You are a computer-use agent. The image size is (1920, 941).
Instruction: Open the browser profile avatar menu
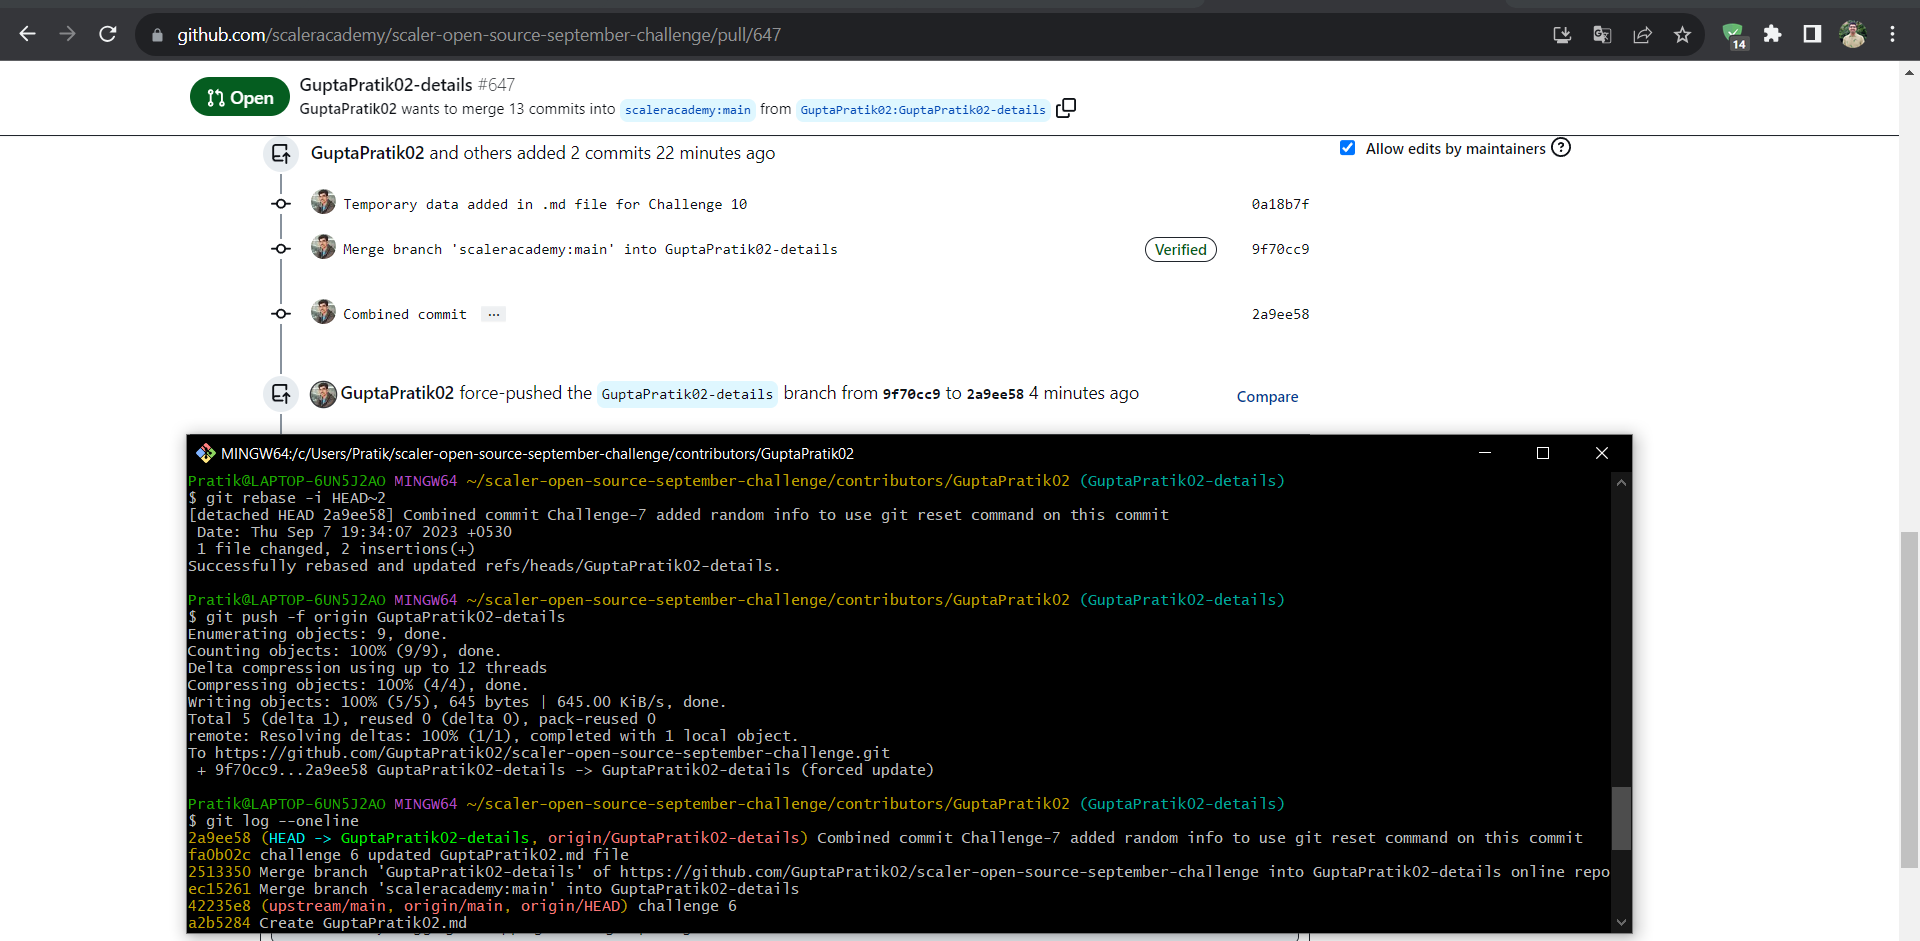point(1853,34)
